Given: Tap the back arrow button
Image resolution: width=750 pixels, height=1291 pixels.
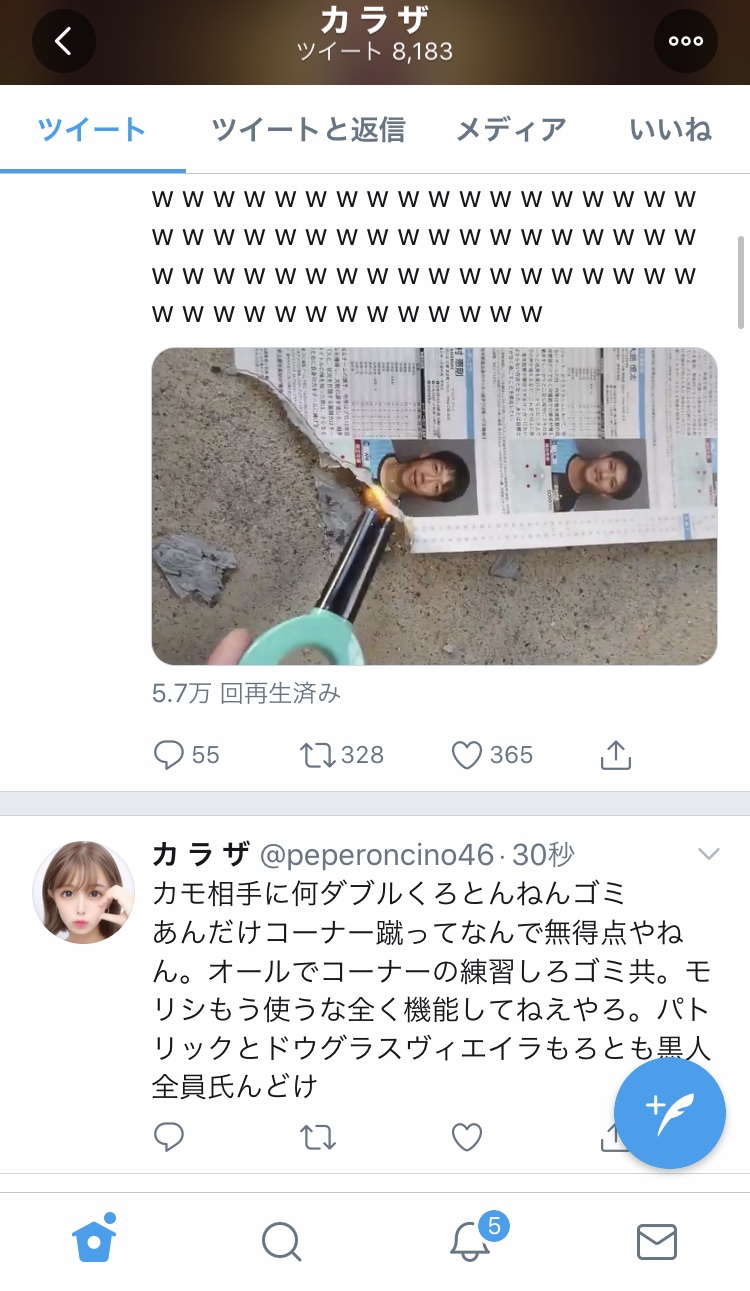Looking at the screenshot, I should point(64,41).
